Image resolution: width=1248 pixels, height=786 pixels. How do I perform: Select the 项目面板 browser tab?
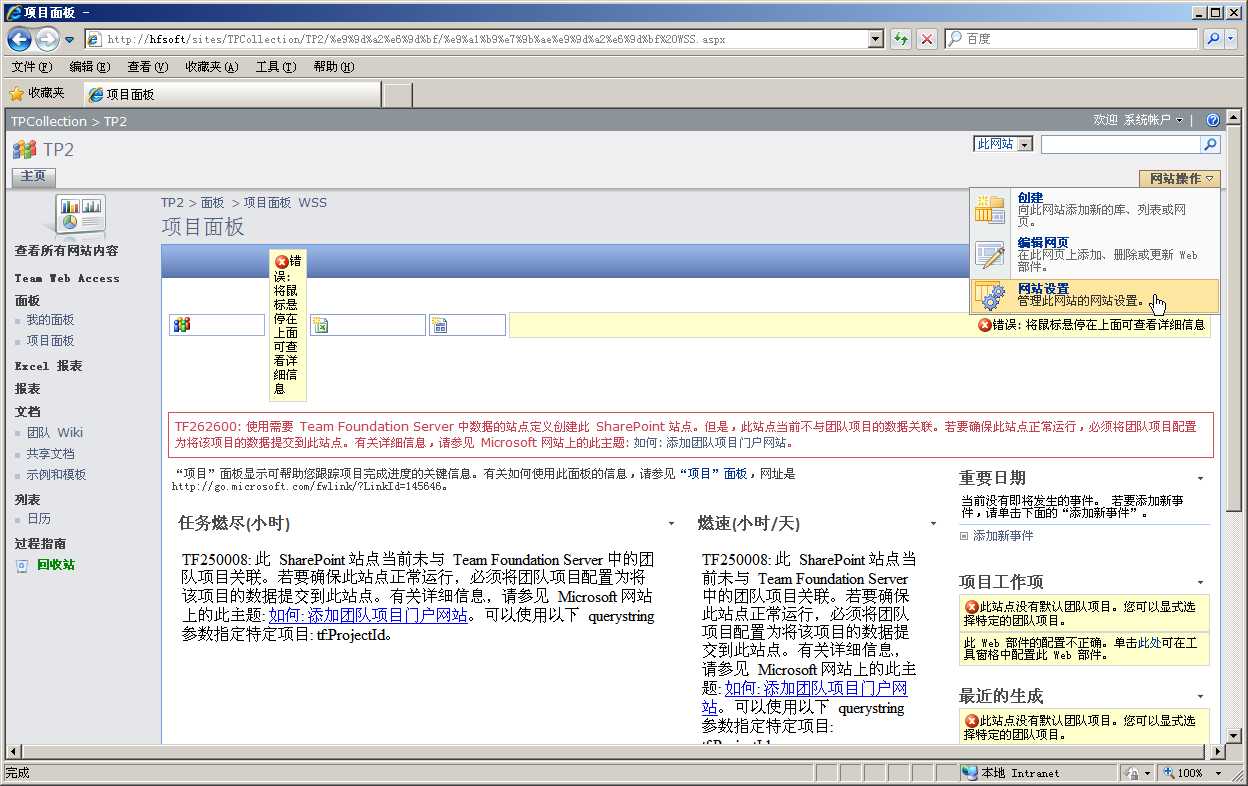pos(232,94)
